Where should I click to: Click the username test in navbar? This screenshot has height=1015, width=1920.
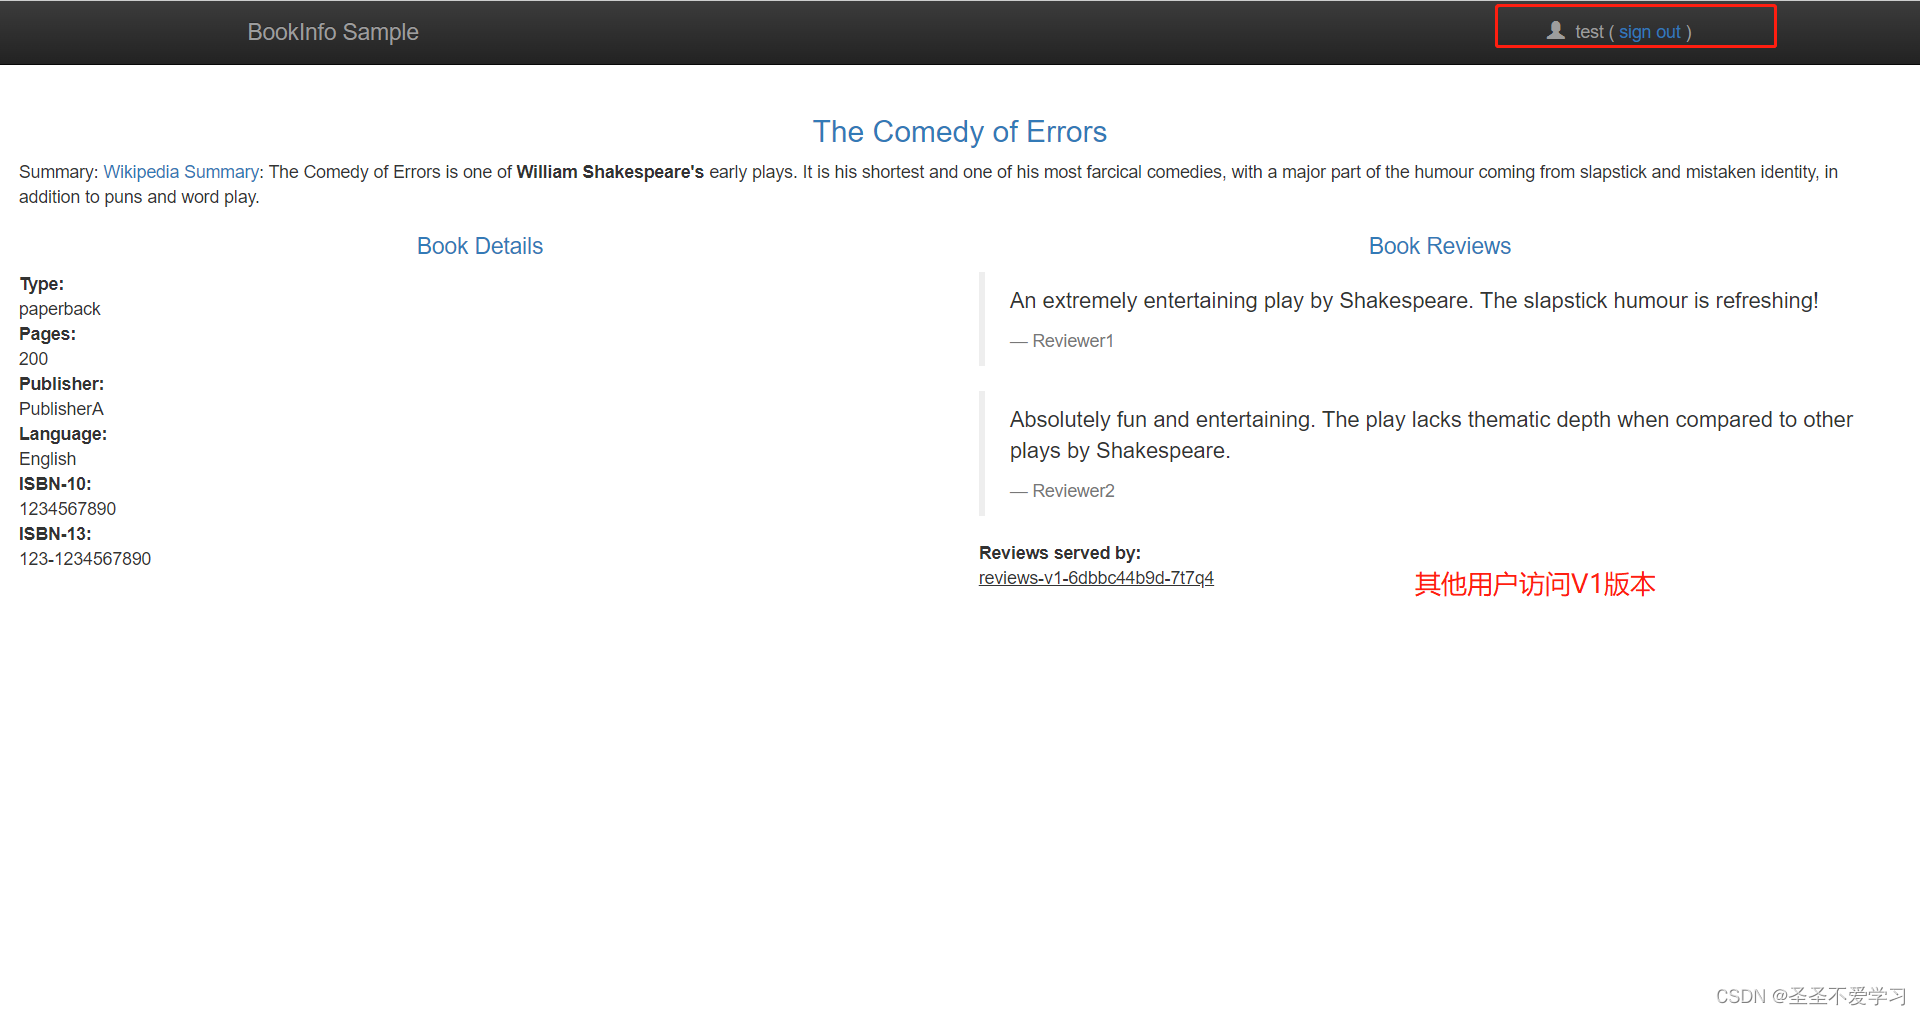(x=1589, y=32)
